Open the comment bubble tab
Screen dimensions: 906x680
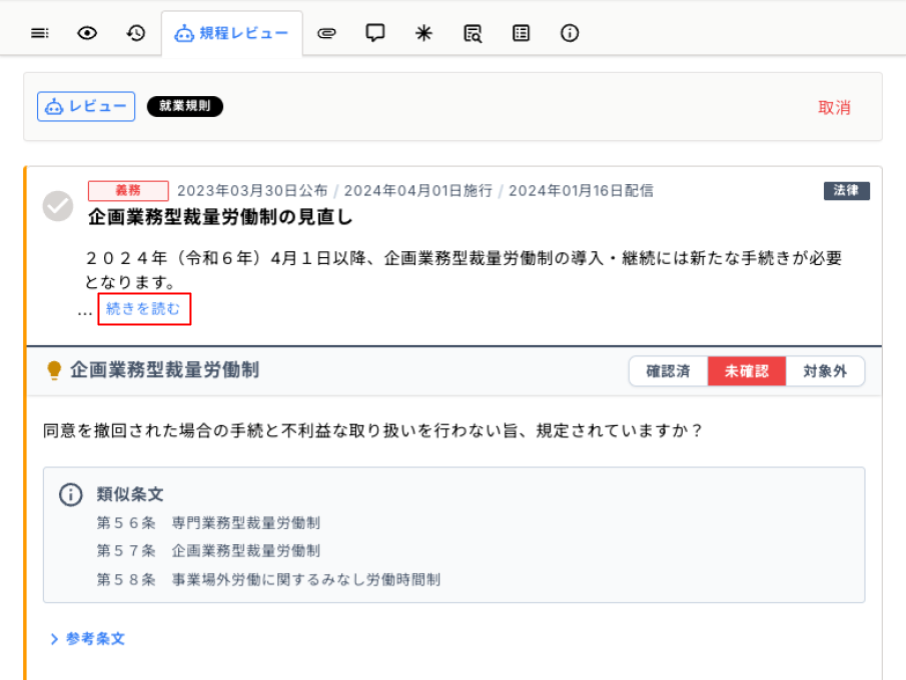click(x=375, y=33)
